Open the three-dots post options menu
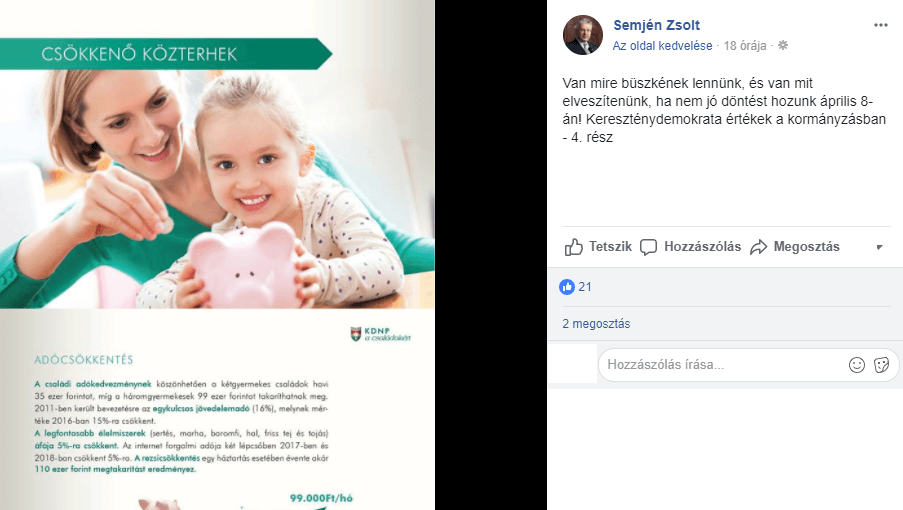This screenshot has height=510, width=903. click(x=881, y=25)
